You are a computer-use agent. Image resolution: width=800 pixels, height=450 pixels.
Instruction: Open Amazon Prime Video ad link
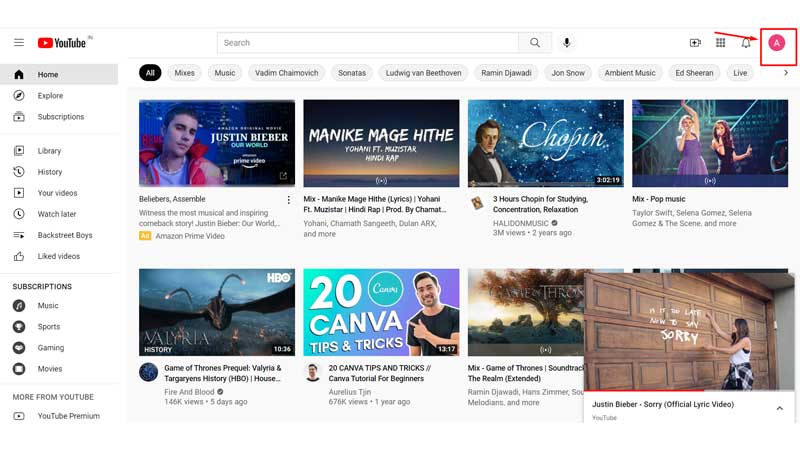[190, 236]
